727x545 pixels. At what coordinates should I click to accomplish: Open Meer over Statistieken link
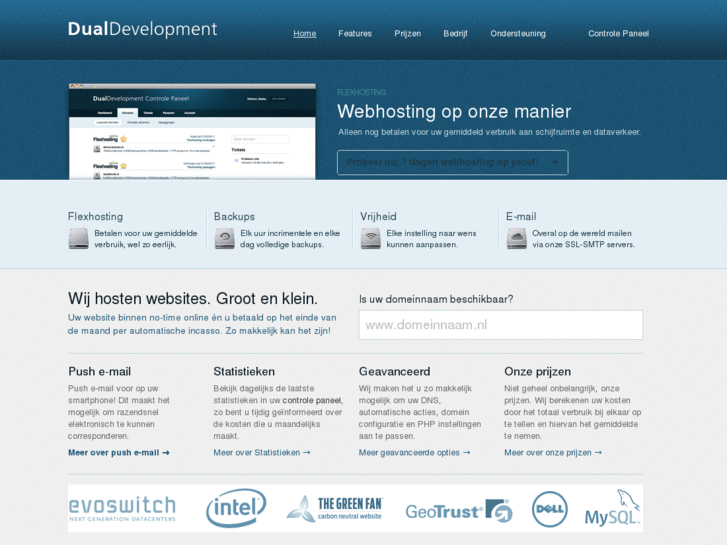click(x=261, y=453)
